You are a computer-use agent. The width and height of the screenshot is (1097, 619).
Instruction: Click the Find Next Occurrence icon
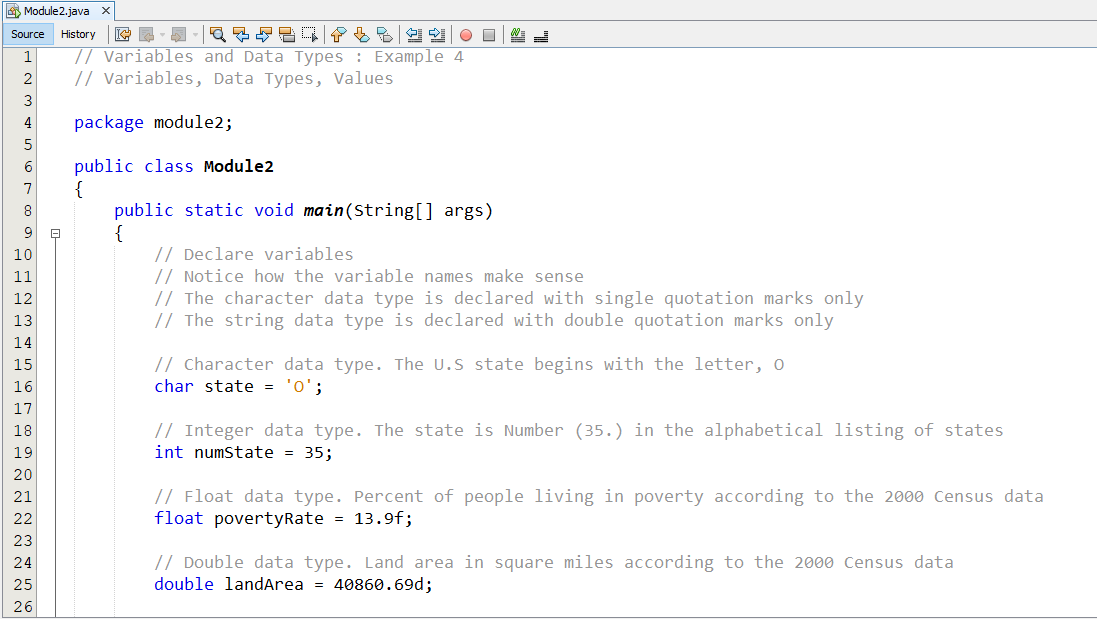(x=263, y=35)
